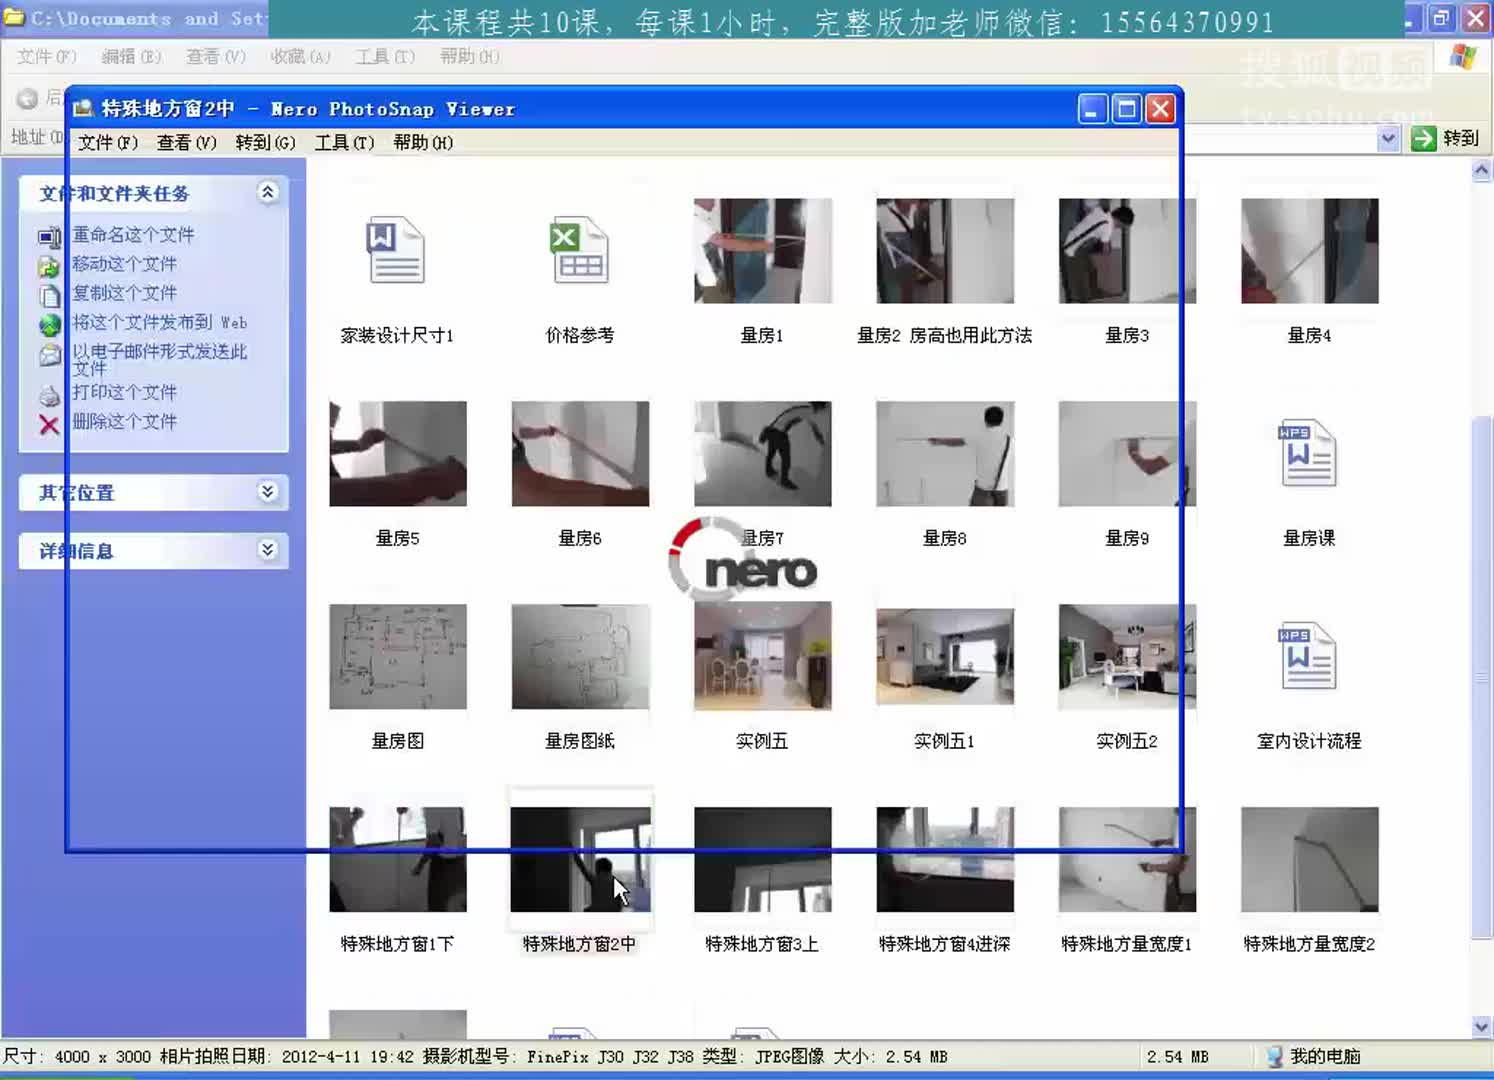This screenshot has width=1494, height=1080.
Task: Click the Windows logo icon in the top-right corner
Action: click(1461, 56)
